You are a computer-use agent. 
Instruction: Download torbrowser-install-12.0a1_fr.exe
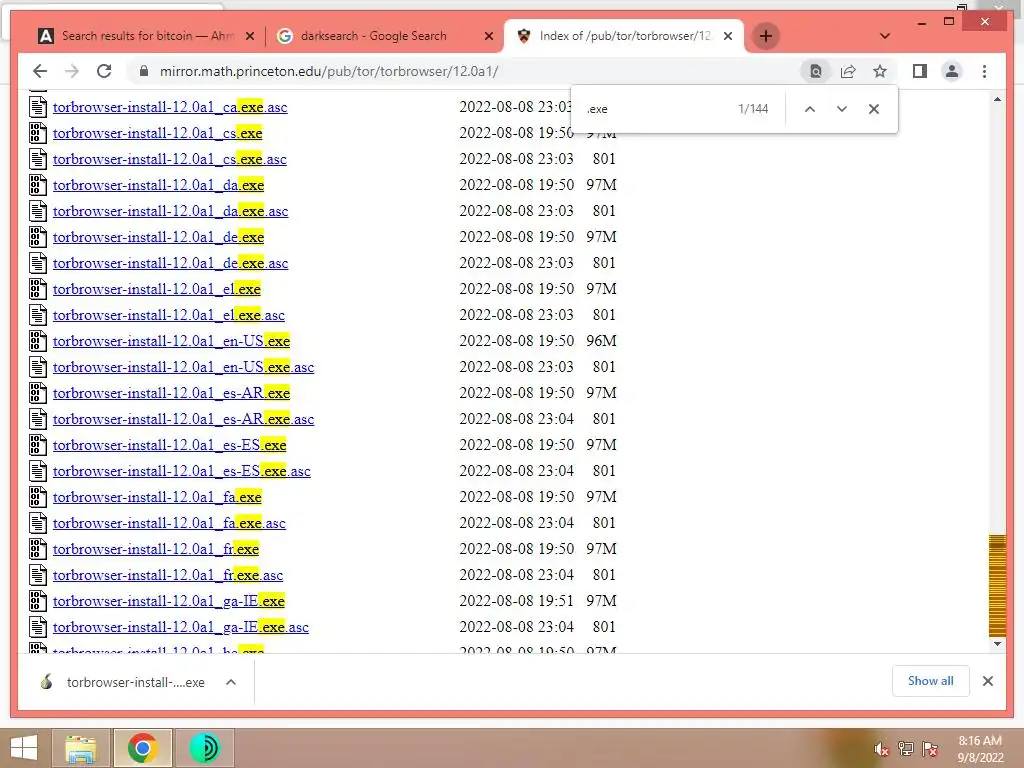(x=156, y=549)
